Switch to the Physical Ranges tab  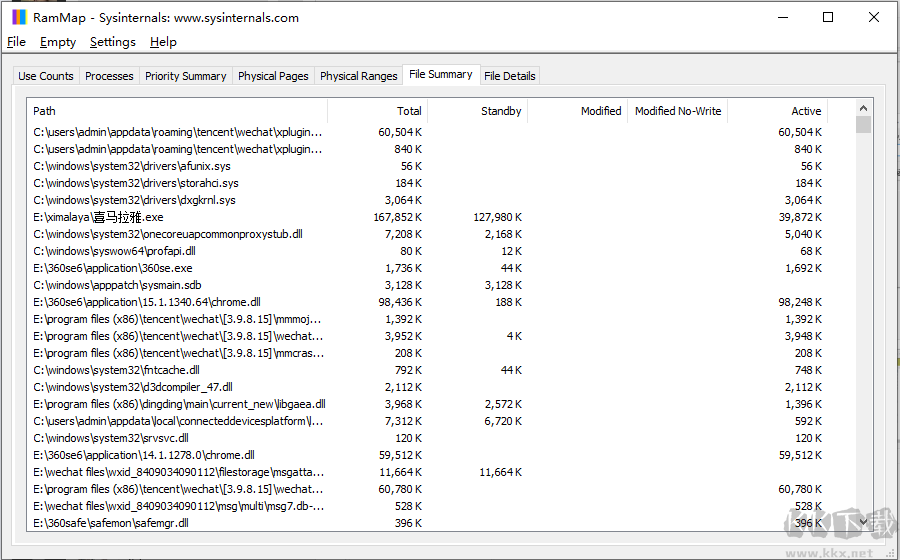[x=359, y=76]
